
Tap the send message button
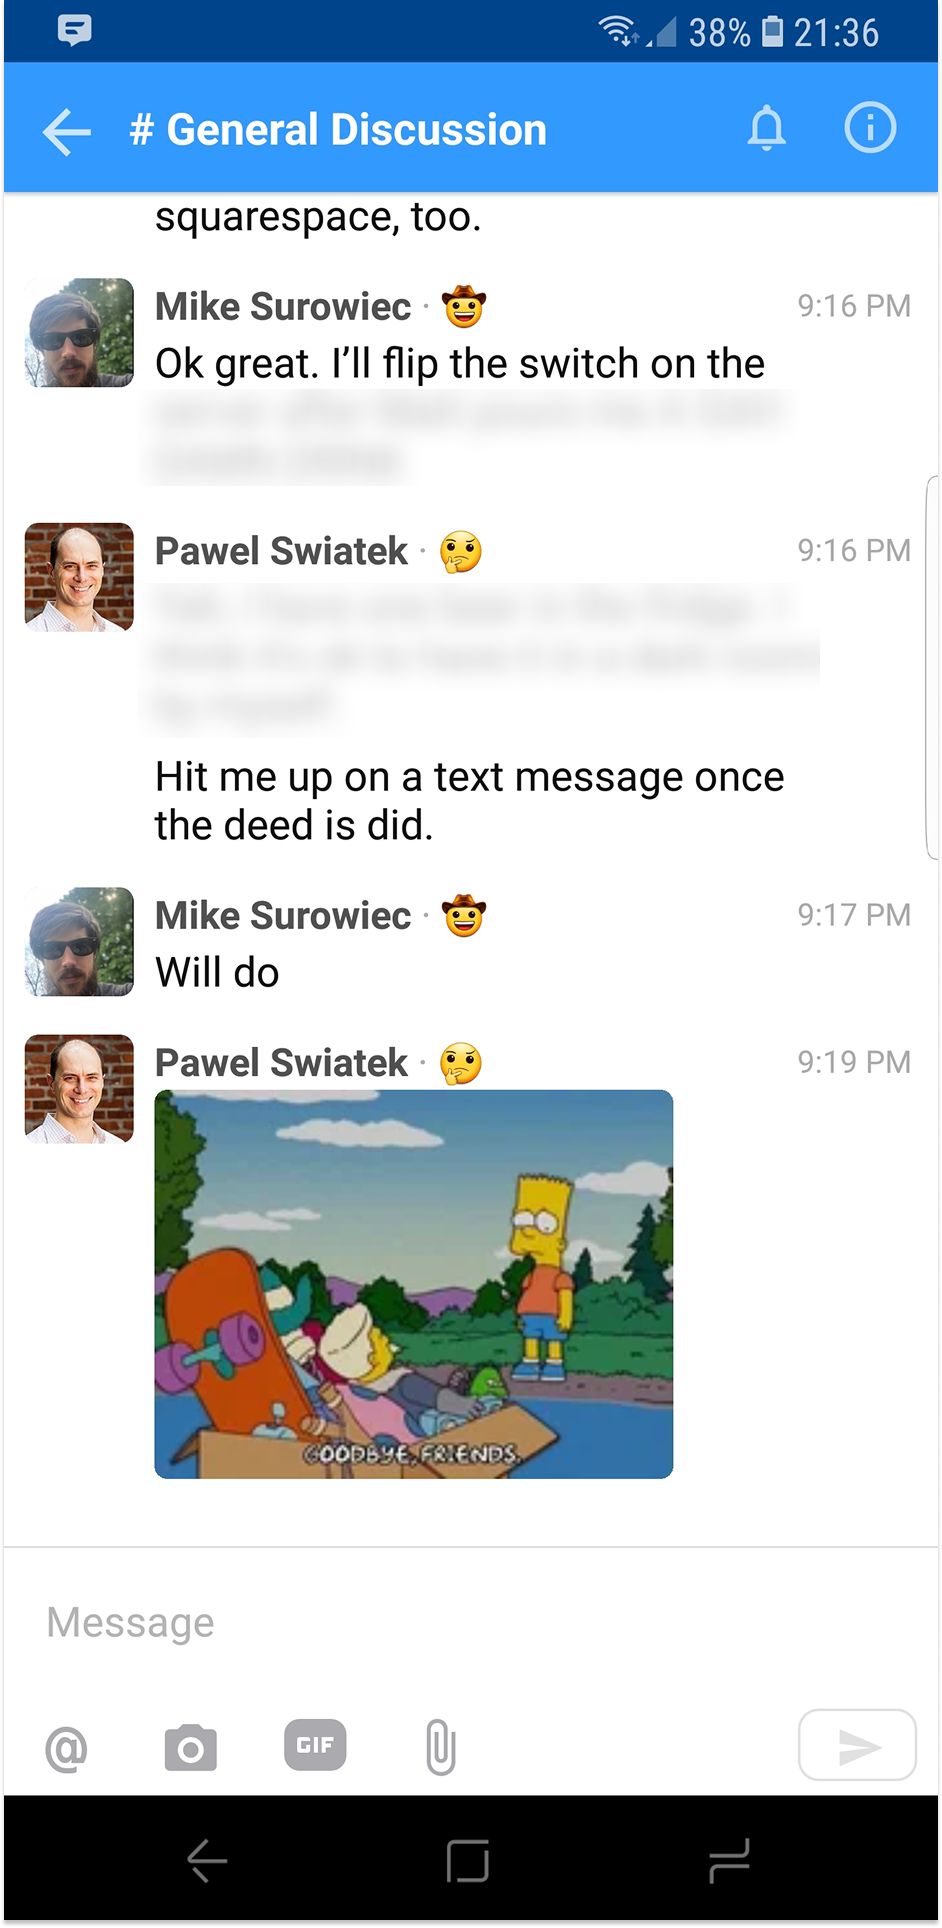pos(857,1745)
